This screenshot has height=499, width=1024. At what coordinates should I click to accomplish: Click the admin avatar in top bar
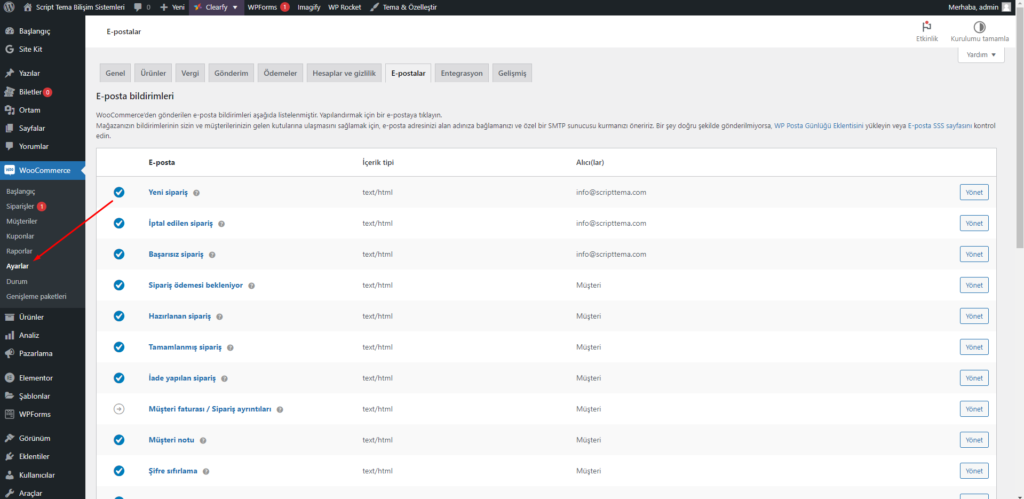coord(1006,7)
